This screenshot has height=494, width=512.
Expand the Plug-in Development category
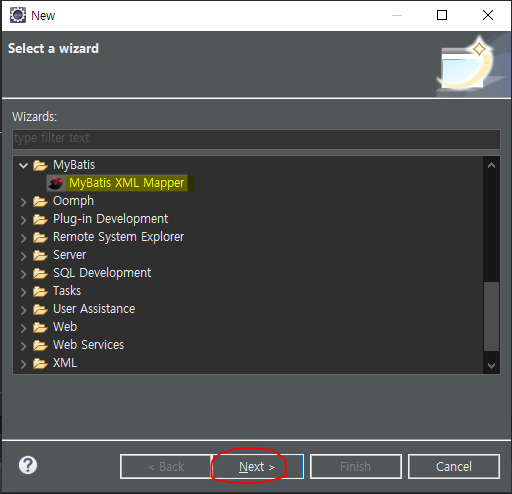23,220
